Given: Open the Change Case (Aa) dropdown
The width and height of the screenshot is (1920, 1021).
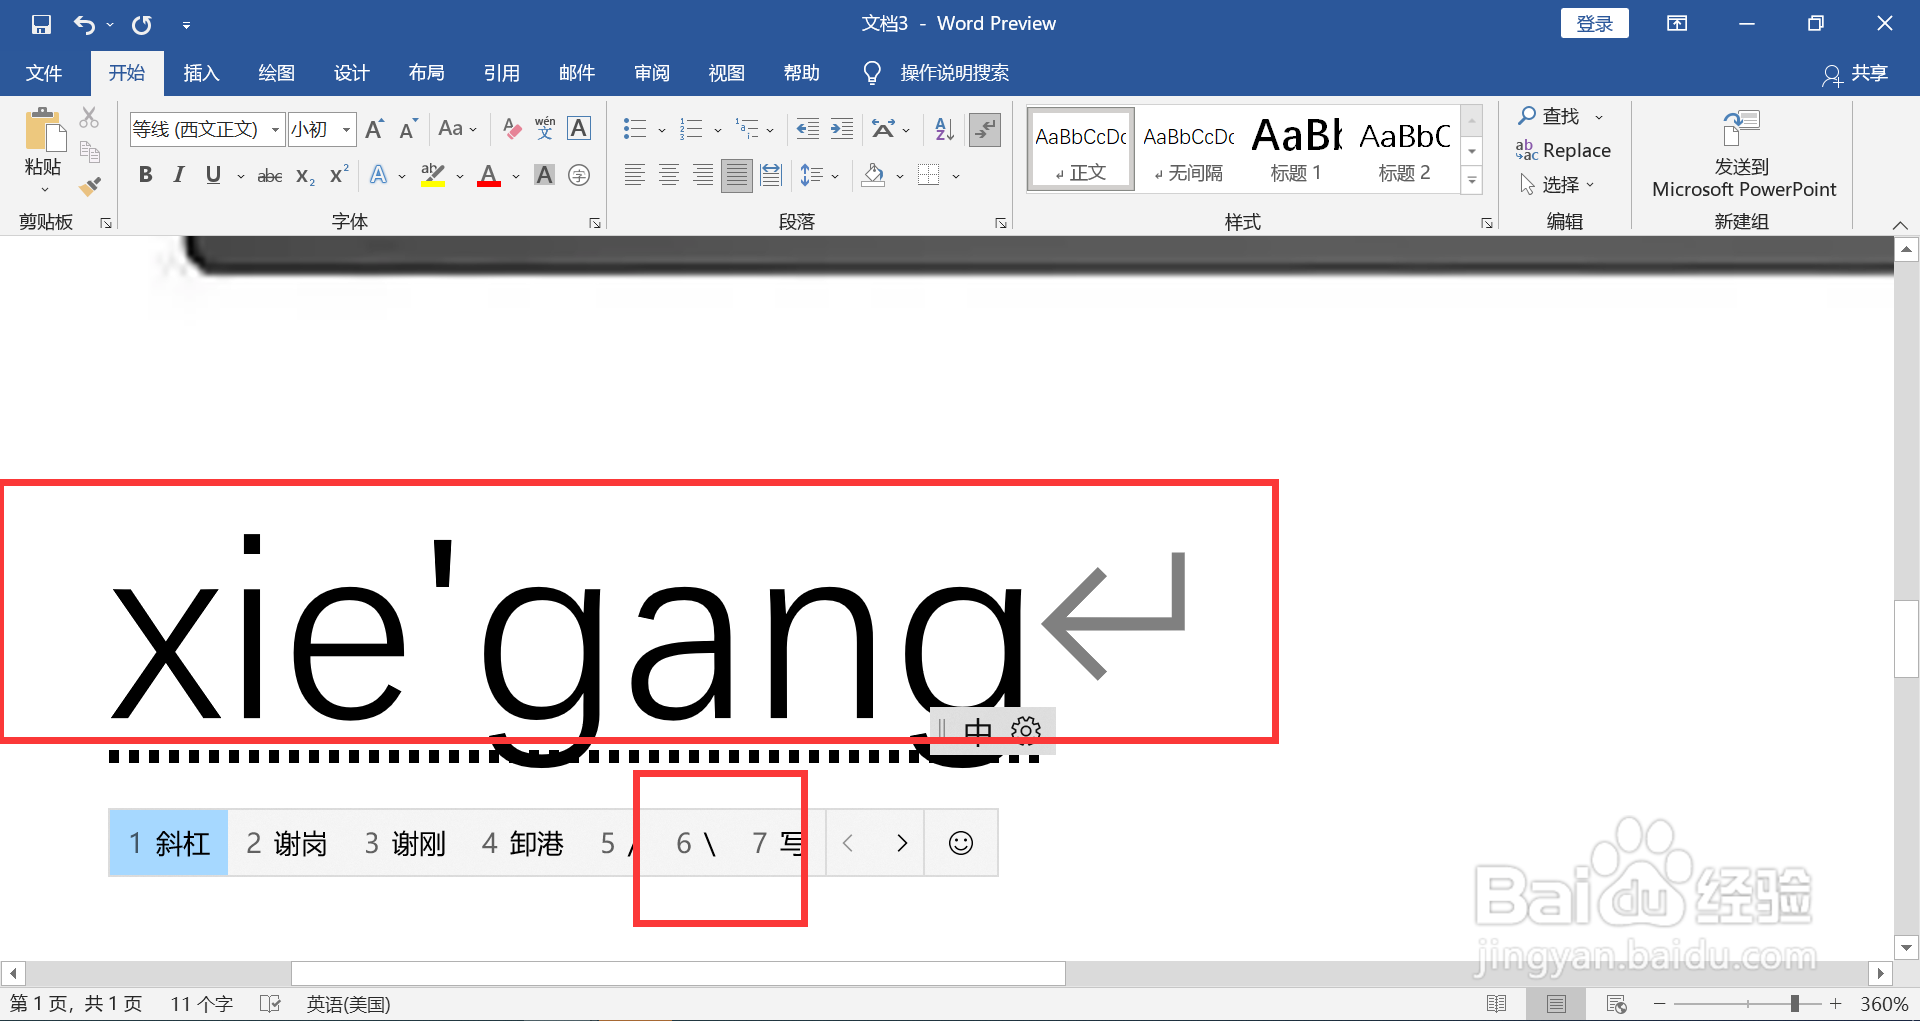Looking at the screenshot, I should click(458, 129).
